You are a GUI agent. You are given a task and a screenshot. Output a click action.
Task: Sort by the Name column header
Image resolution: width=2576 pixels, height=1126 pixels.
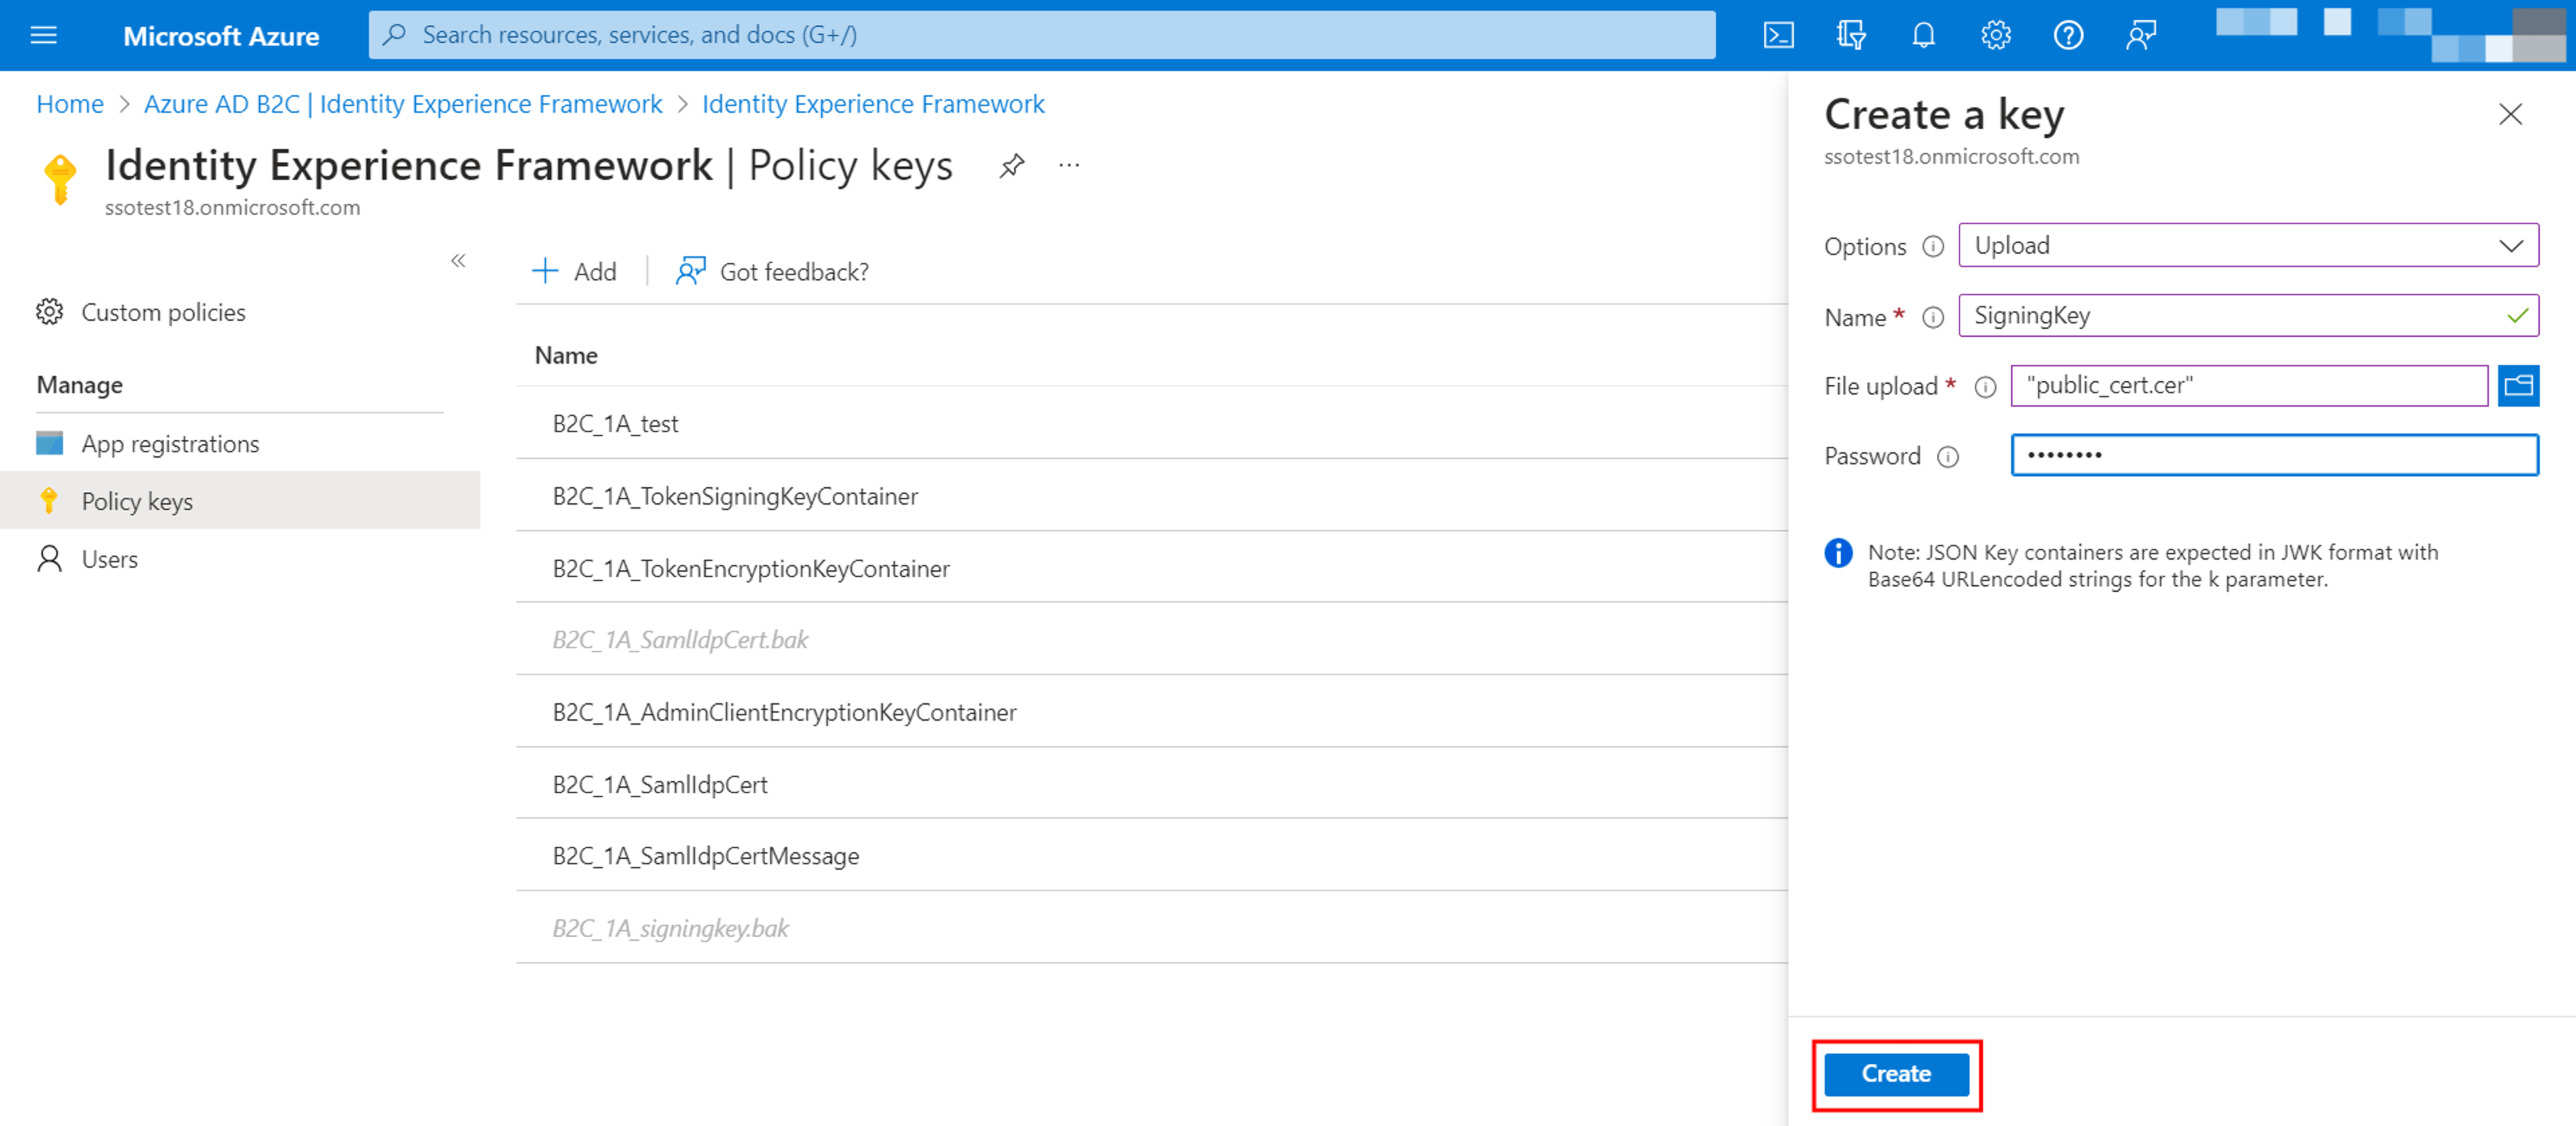click(566, 355)
